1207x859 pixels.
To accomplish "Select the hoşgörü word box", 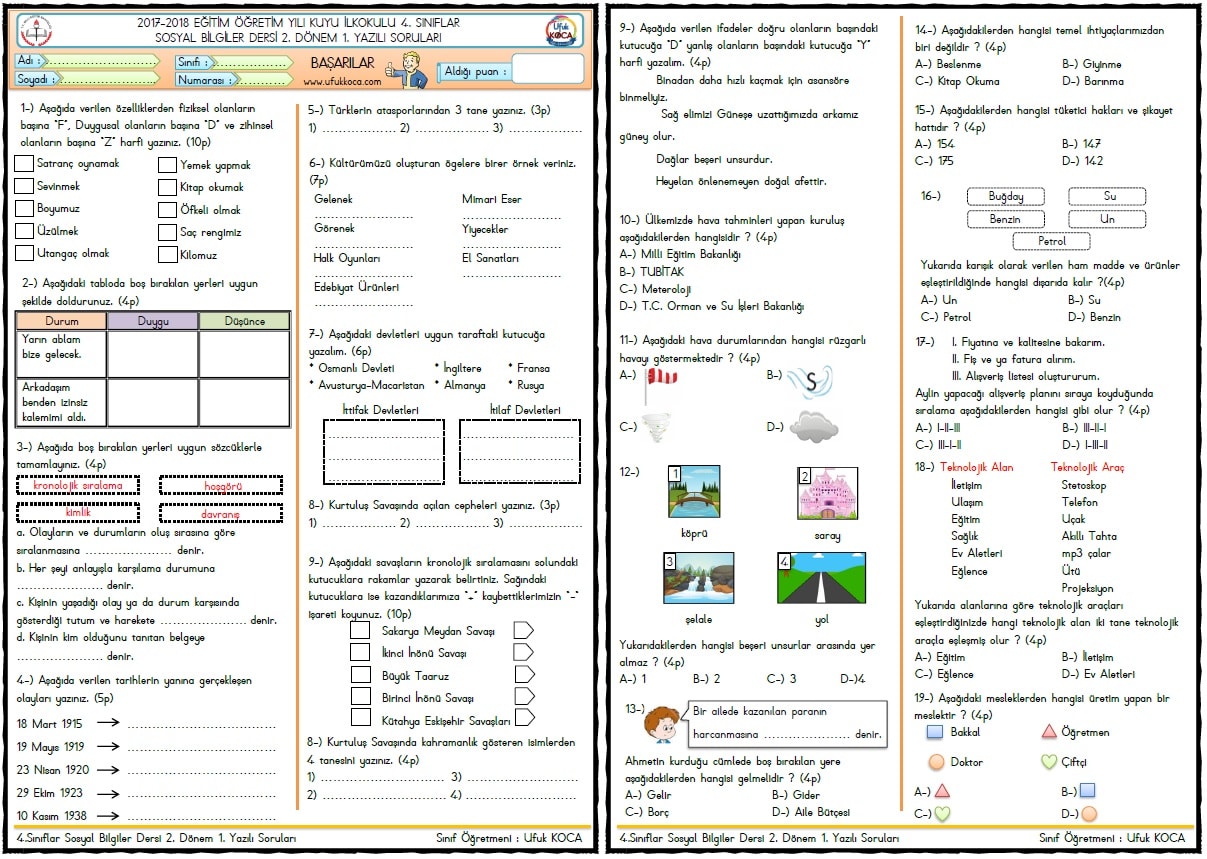I will pyautogui.click(x=221, y=486).
